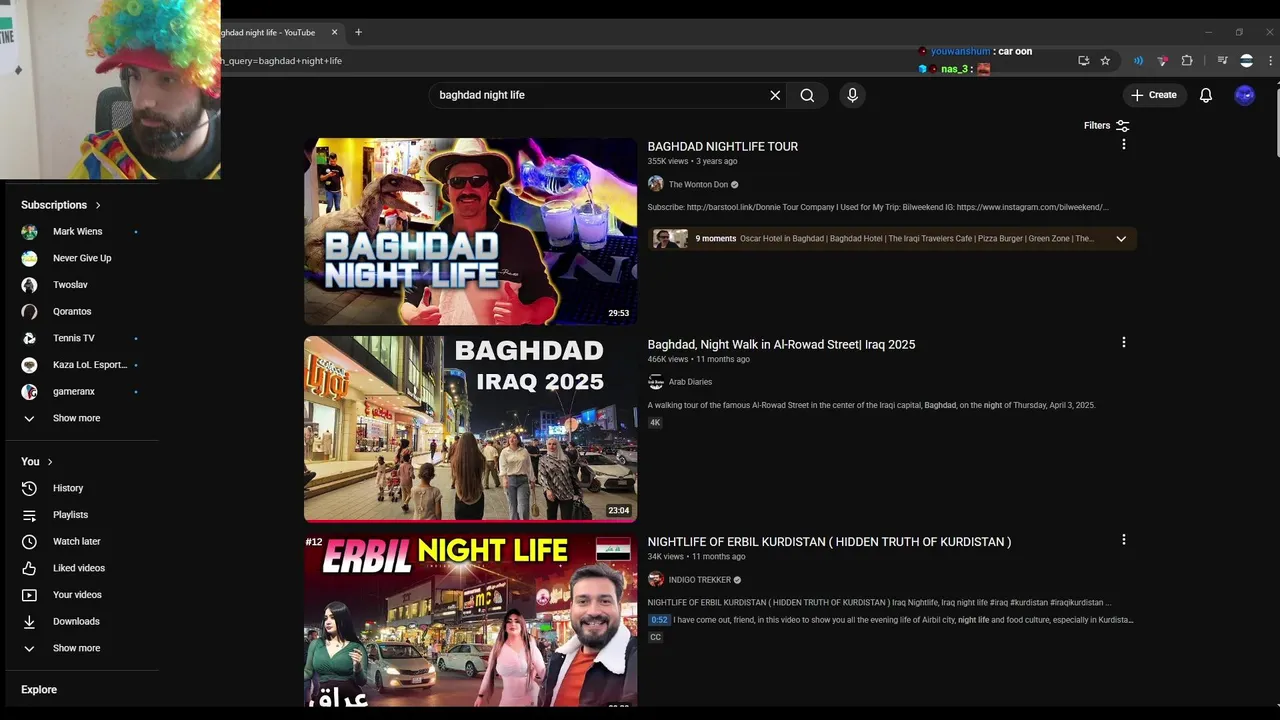Click the install app icon in address bar
The height and width of the screenshot is (720, 1280).
1083,61
